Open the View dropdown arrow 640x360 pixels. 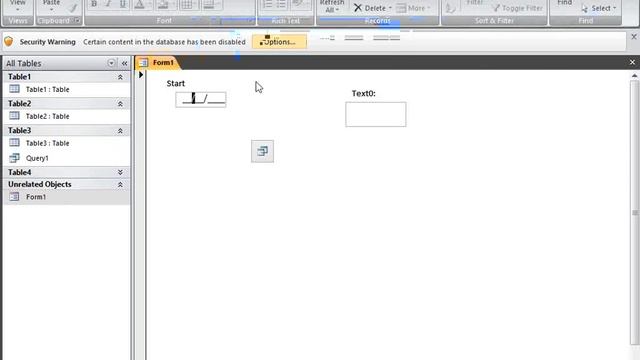tap(18, 9)
